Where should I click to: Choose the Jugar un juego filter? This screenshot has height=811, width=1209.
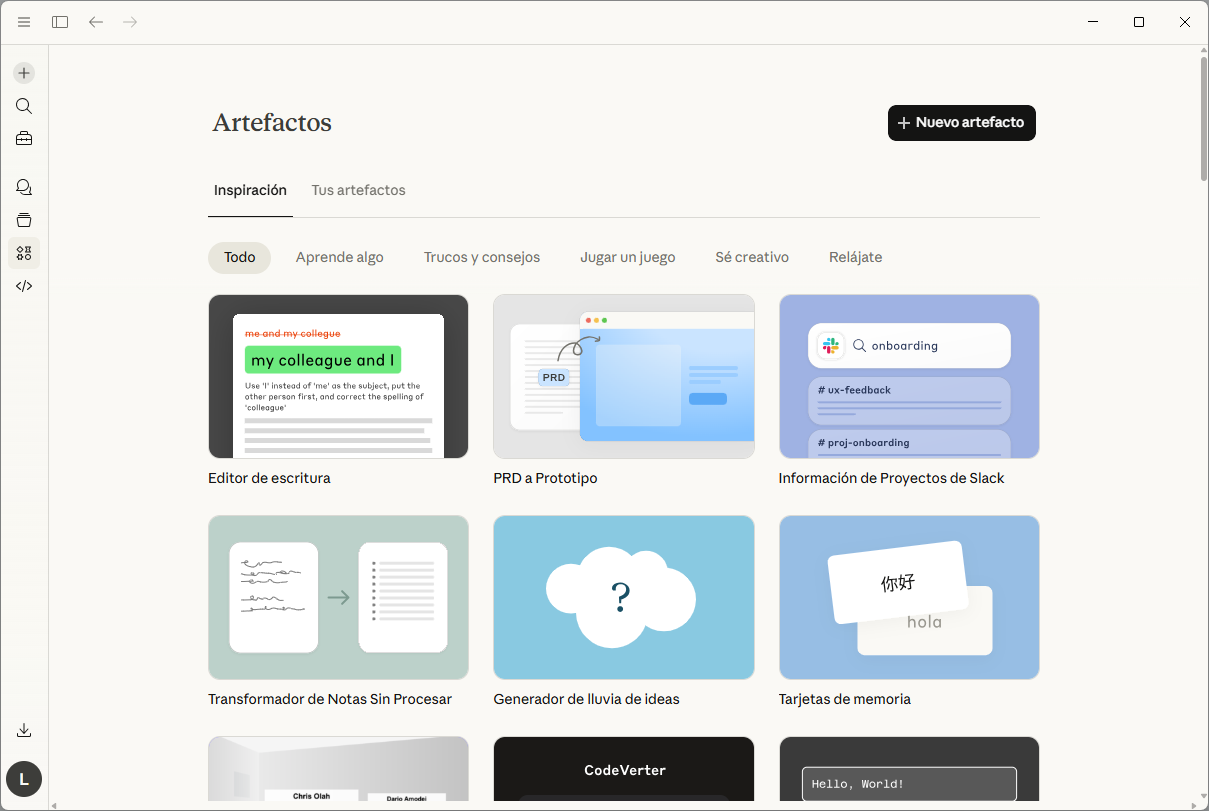(x=627, y=257)
